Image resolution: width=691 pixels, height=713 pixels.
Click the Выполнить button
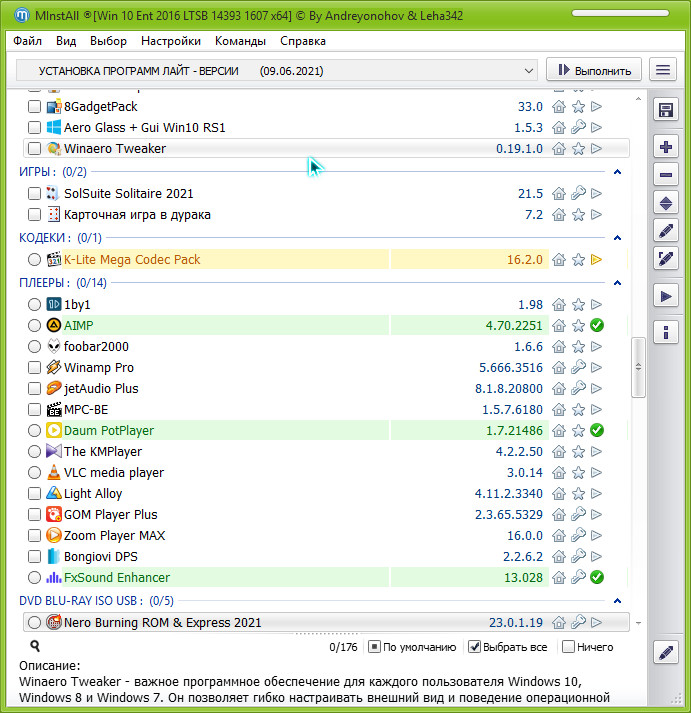(594, 70)
